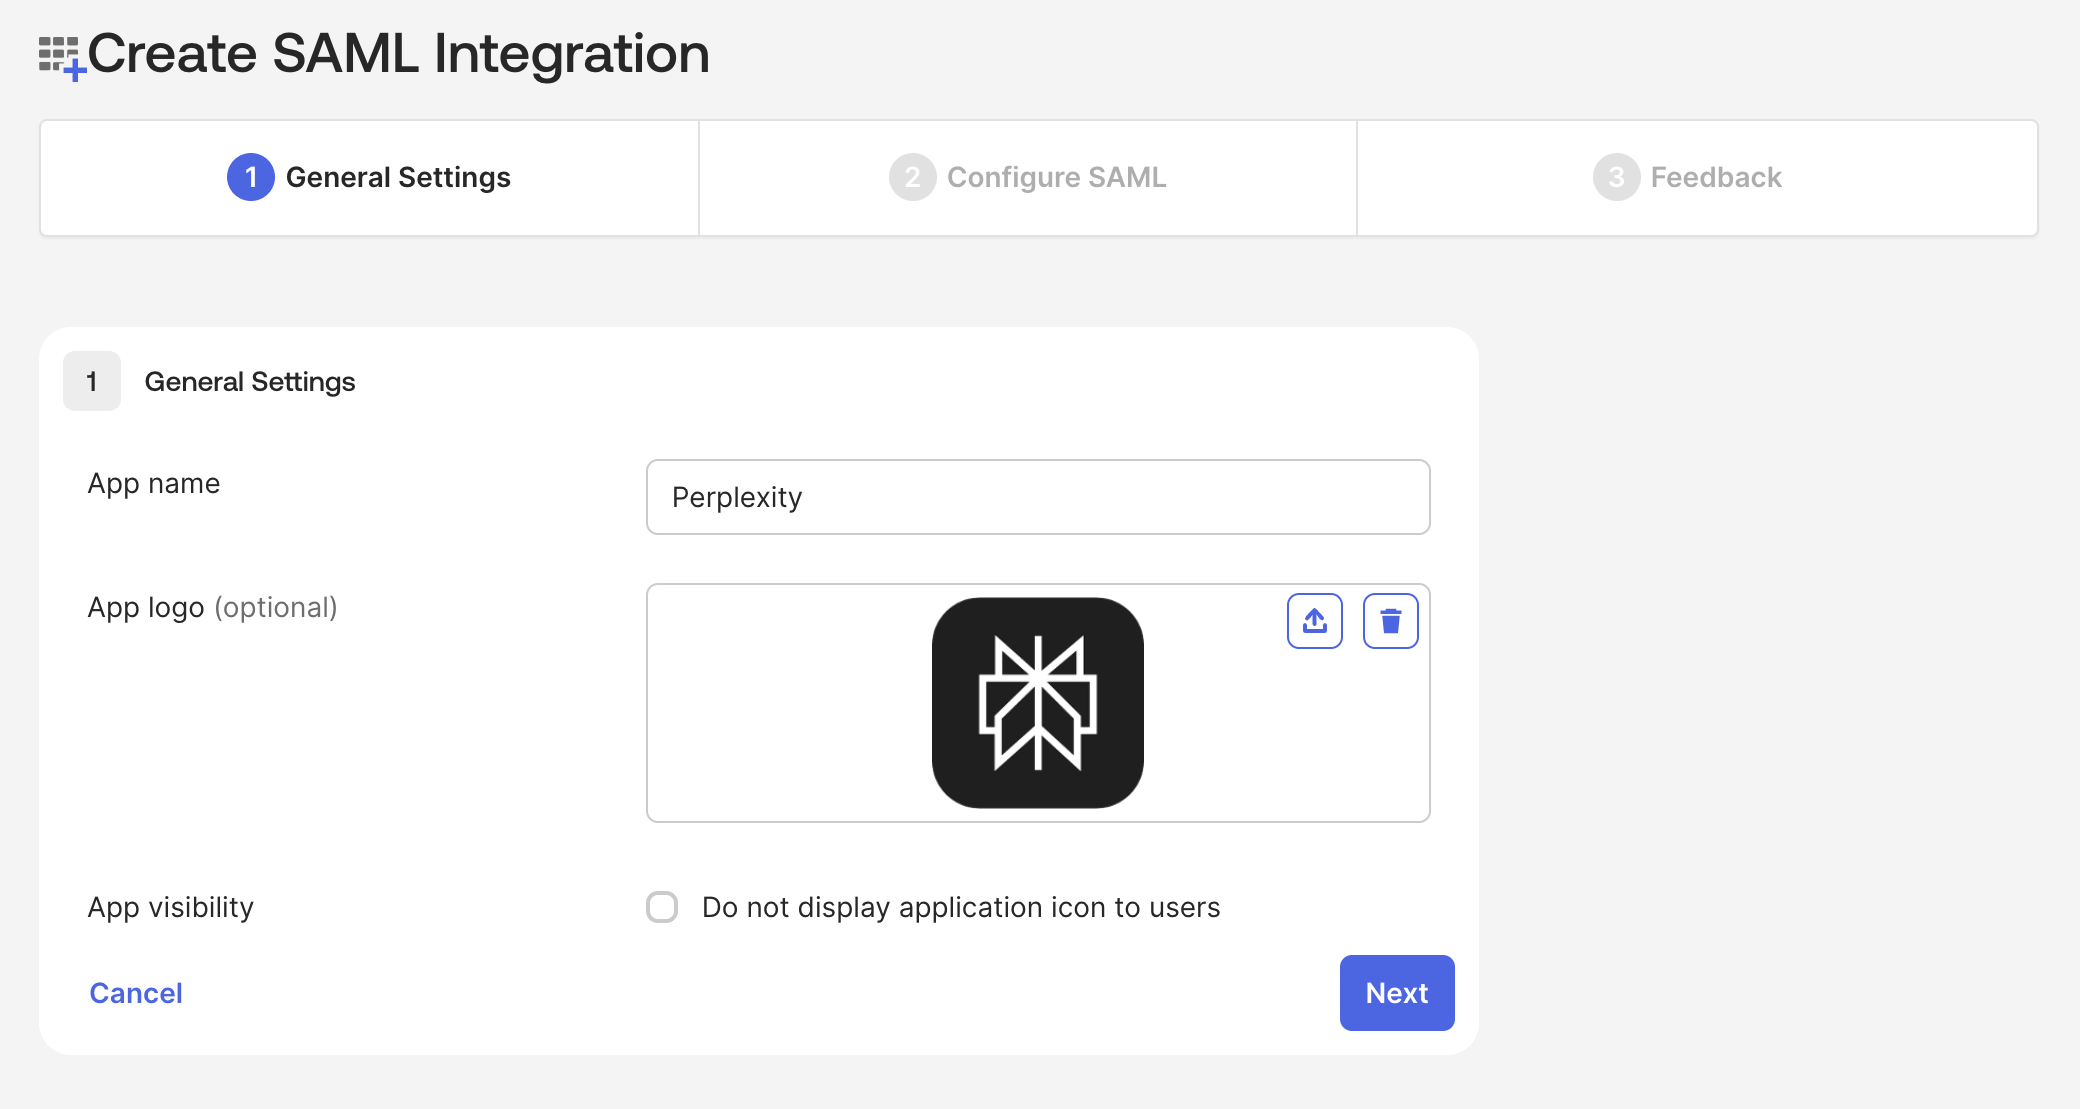Click the App visibility label
Image resolution: width=2080 pixels, height=1109 pixels.
pyautogui.click(x=171, y=907)
